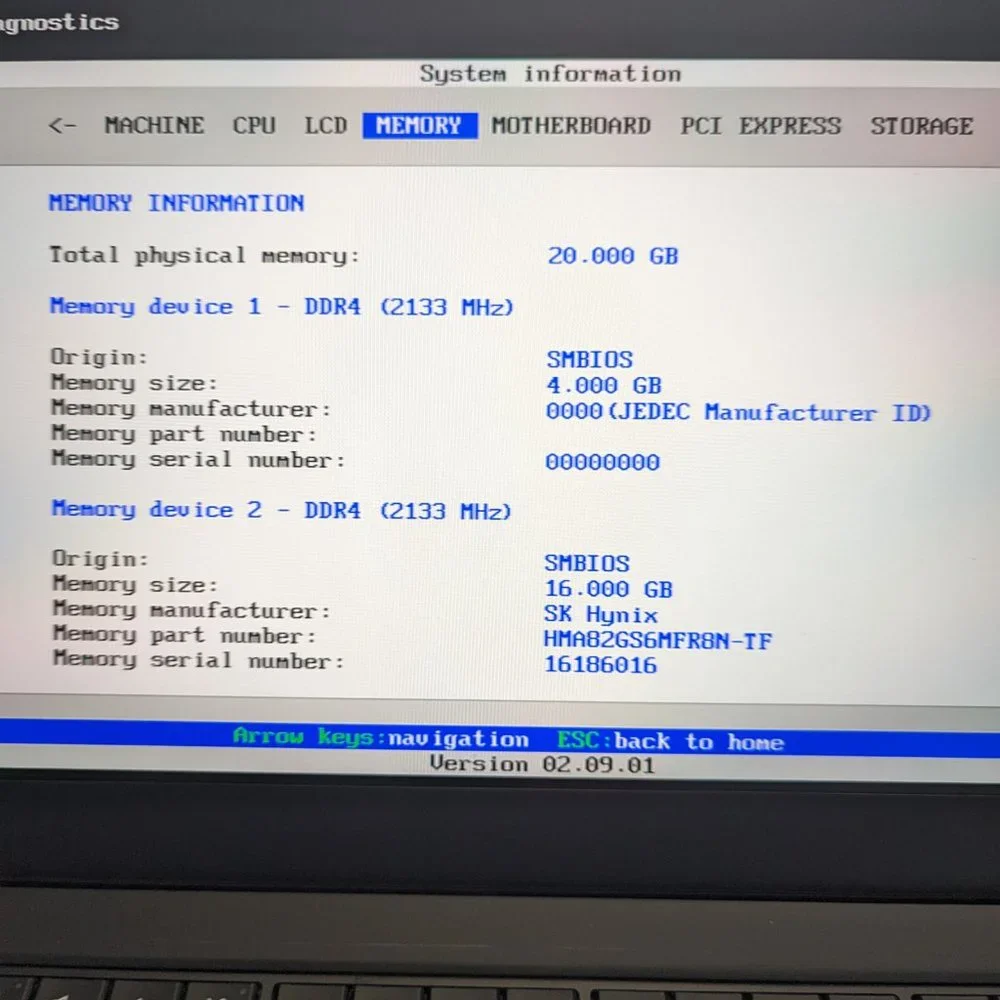
Task: Select the back arrow tab
Action: [x=62, y=125]
